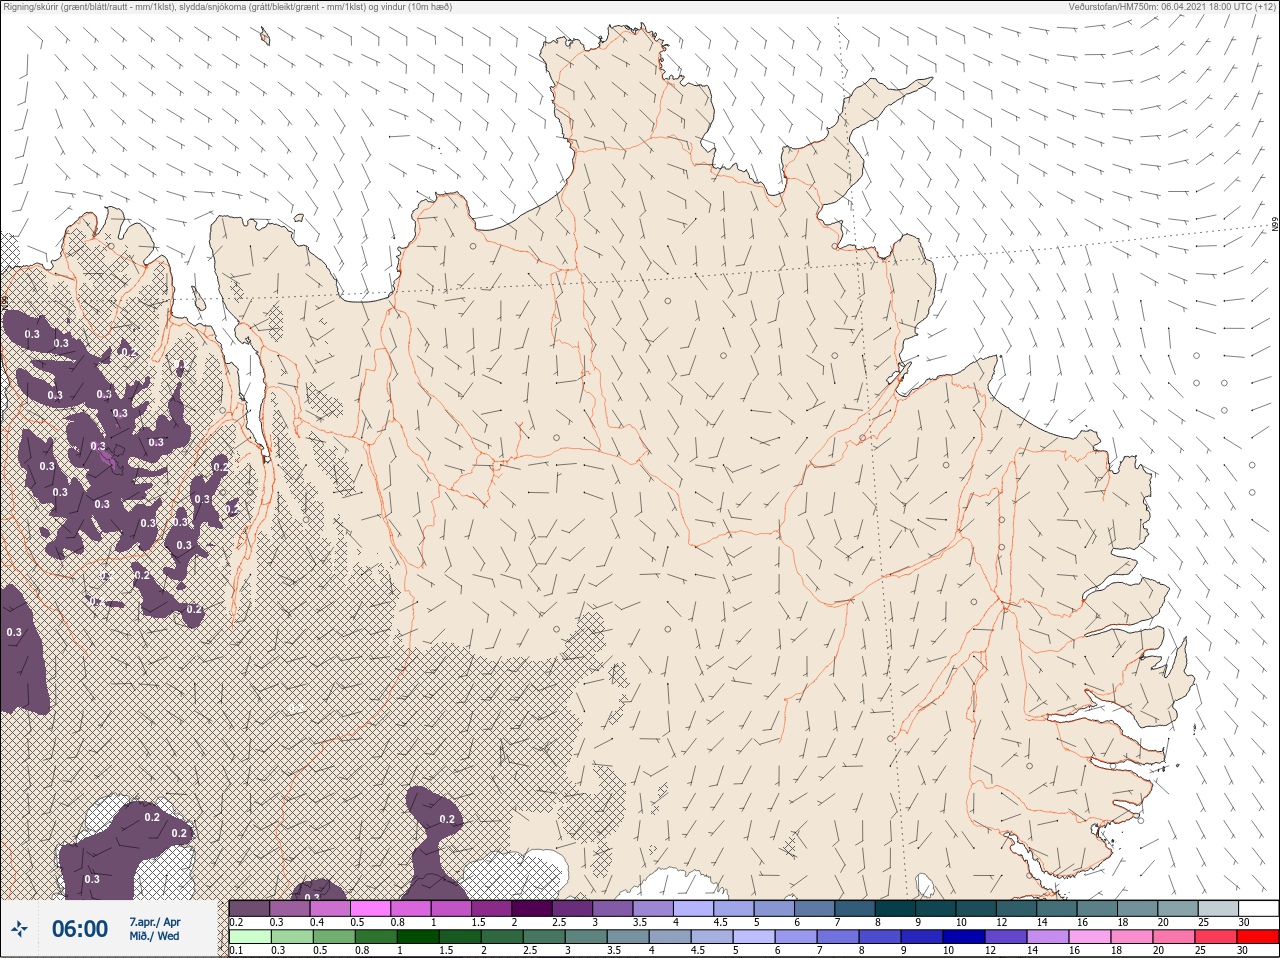This screenshot has height=958, width=1280.
Task: Click the '7.apr./ Apr' date text
Action: [155, 922]
